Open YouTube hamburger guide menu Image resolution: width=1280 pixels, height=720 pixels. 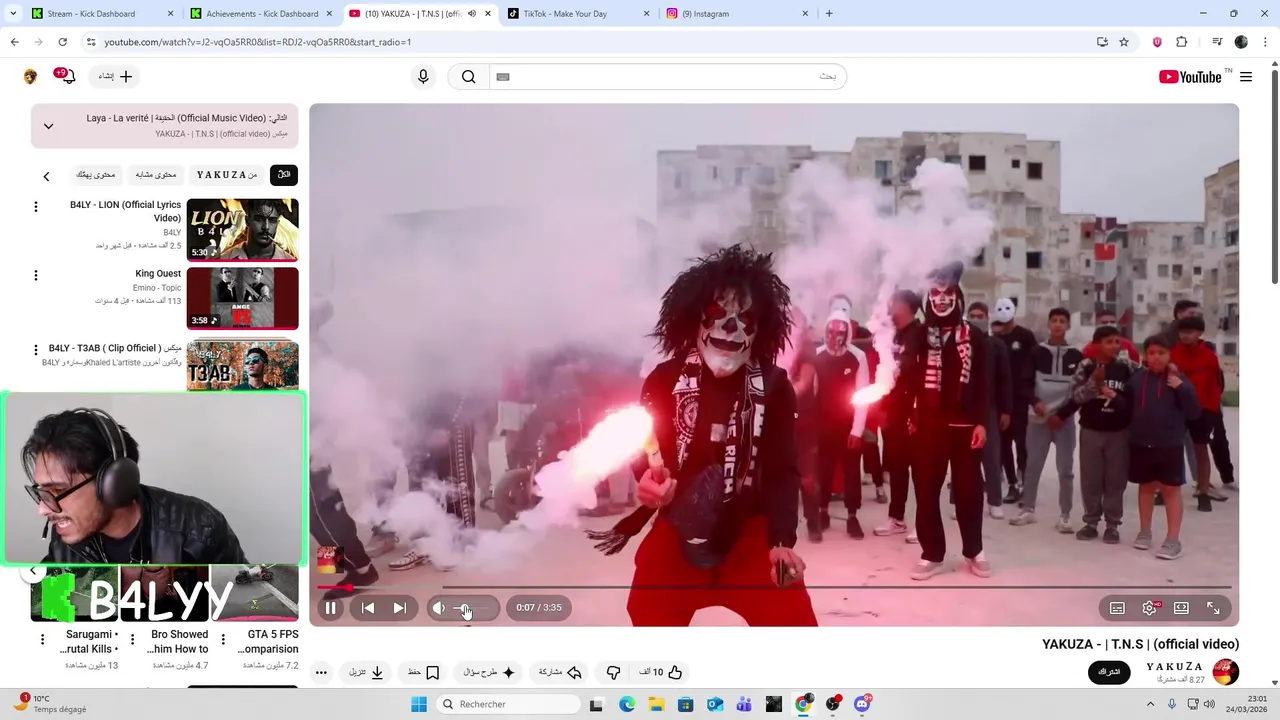[x=1245, y=77]
